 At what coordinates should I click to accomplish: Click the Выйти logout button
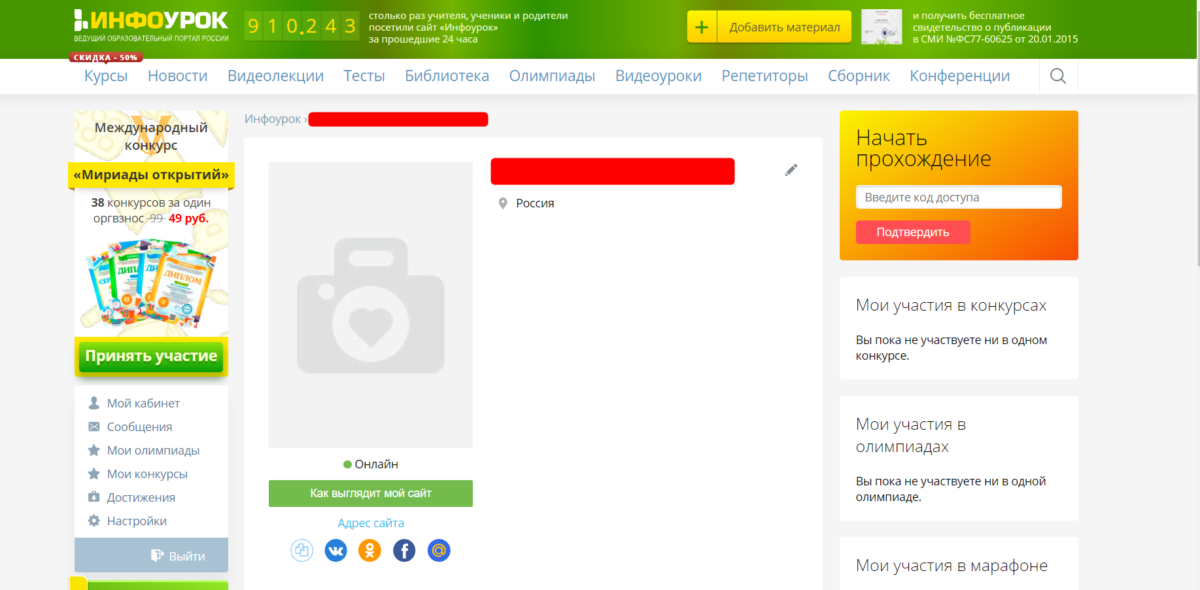click(x=151, y=556)
